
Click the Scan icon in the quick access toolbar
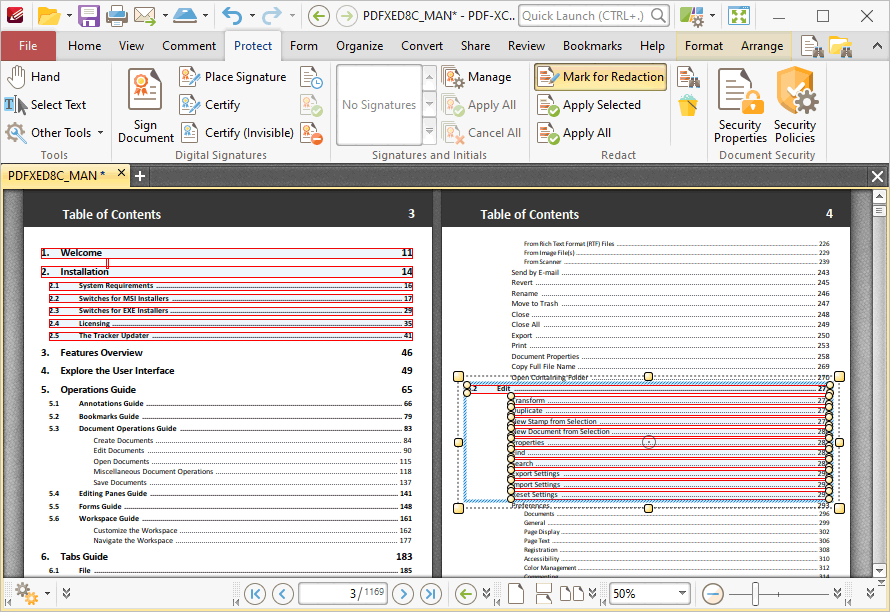point(185,16)
